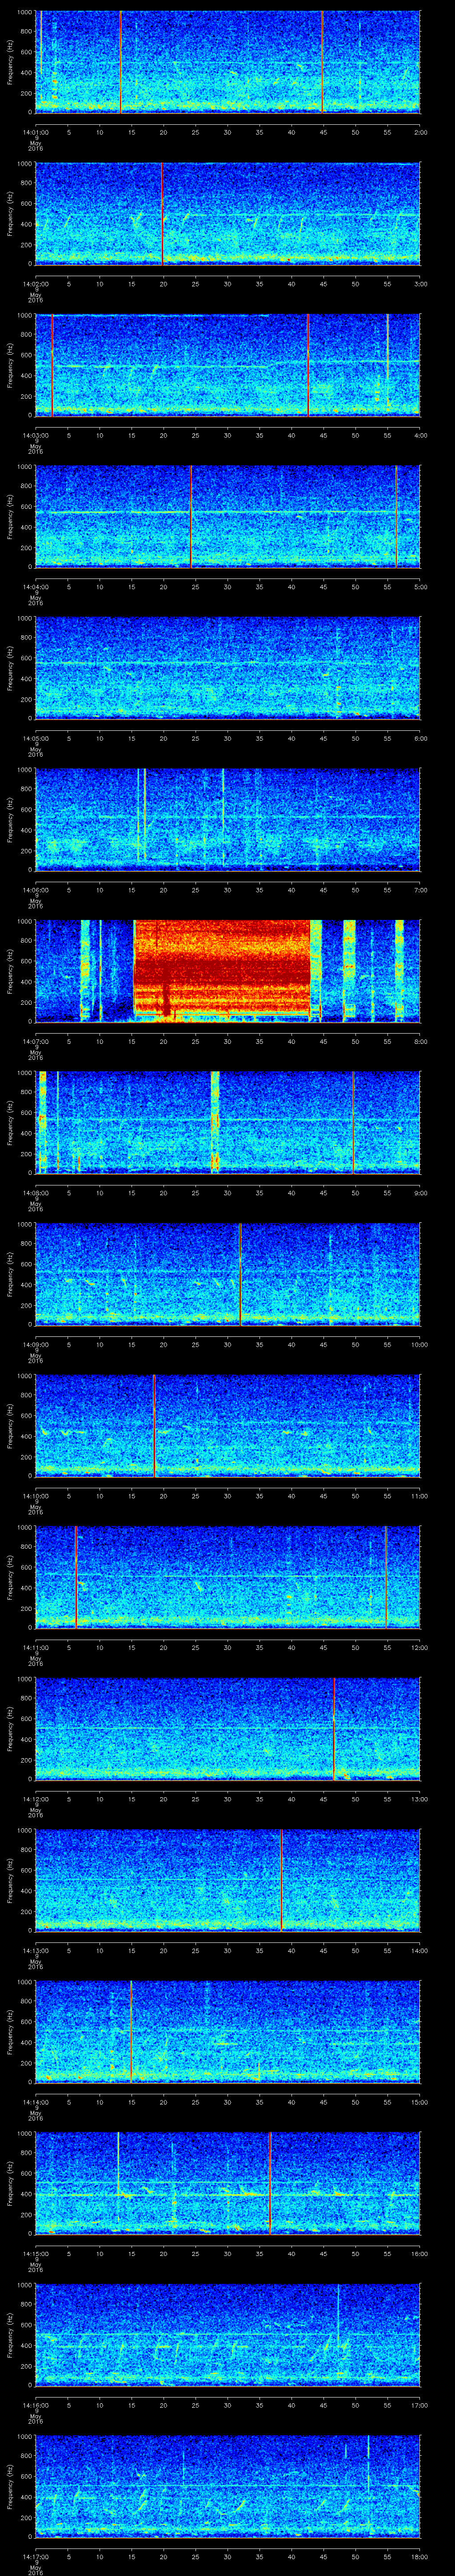Click the red marker near 24 s in the 14:04:00 spectrogram

click(191, 516)
